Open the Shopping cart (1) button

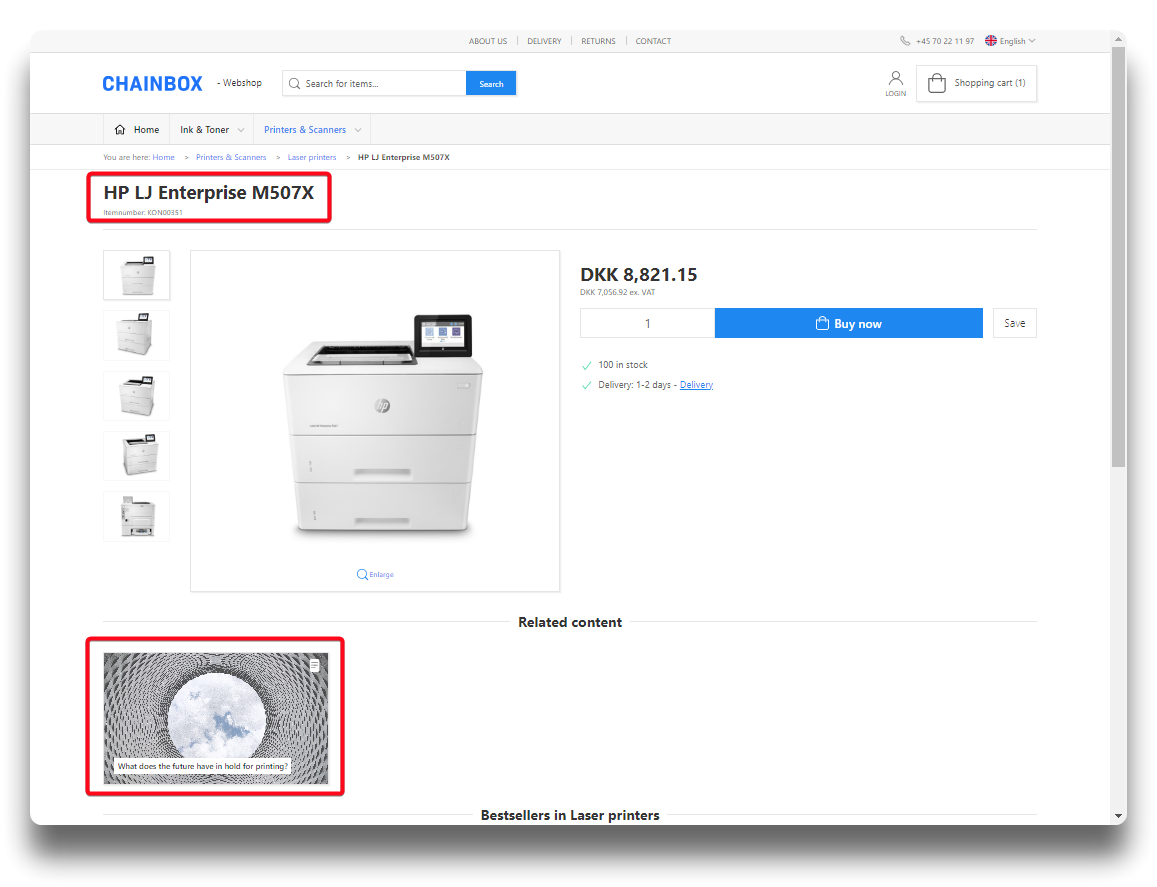click(976, 83)
